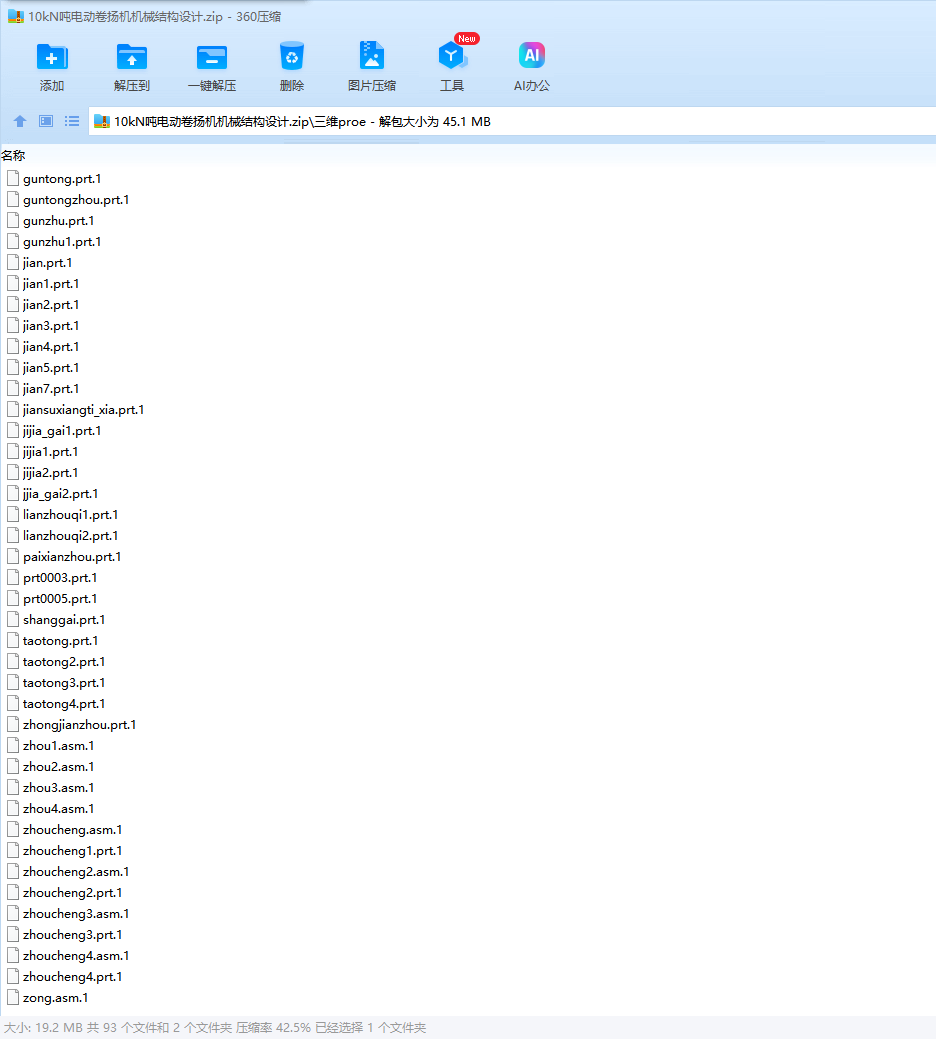Select file icon of jian5.prt.1
936x1039 pixels.
13,367
